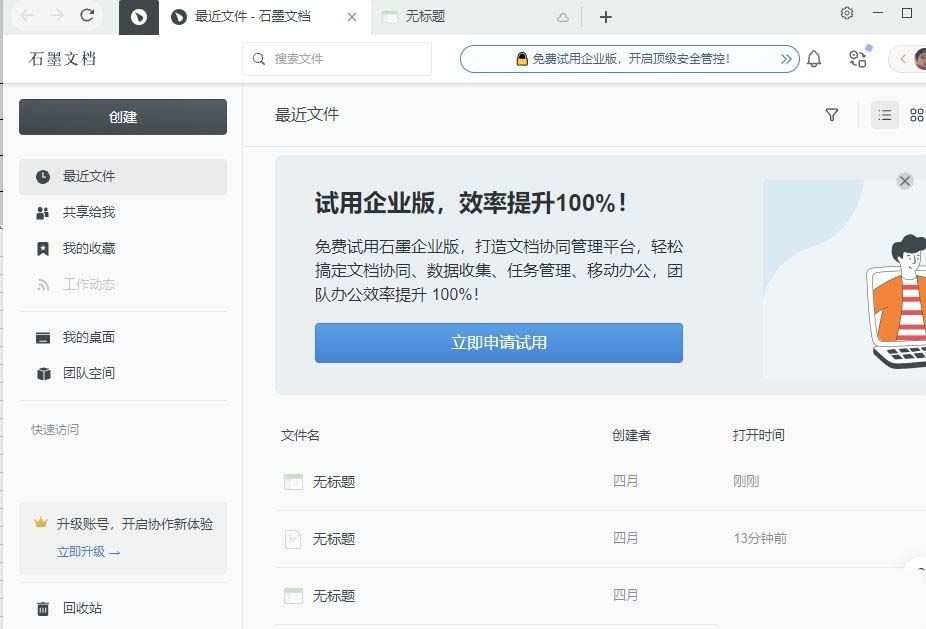Click the people icon for 共享给我
This screenshot has height=629, width=926.
pos(43,213)
